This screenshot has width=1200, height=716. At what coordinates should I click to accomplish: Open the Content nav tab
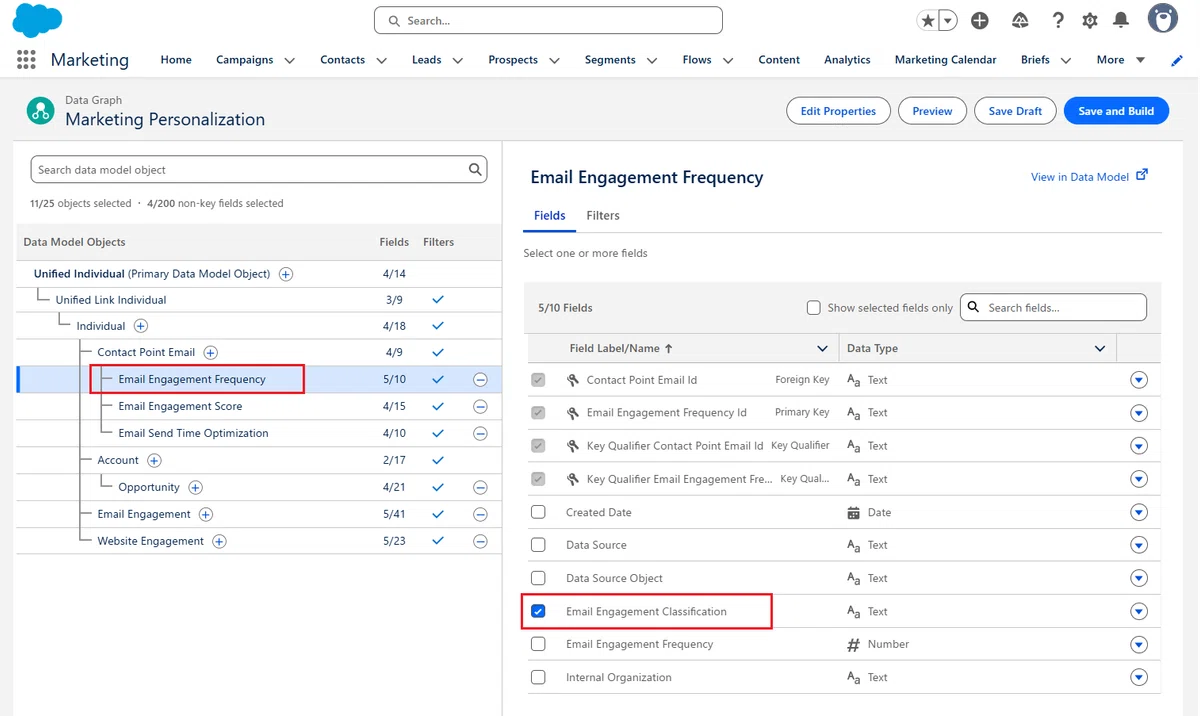point(779,60)
